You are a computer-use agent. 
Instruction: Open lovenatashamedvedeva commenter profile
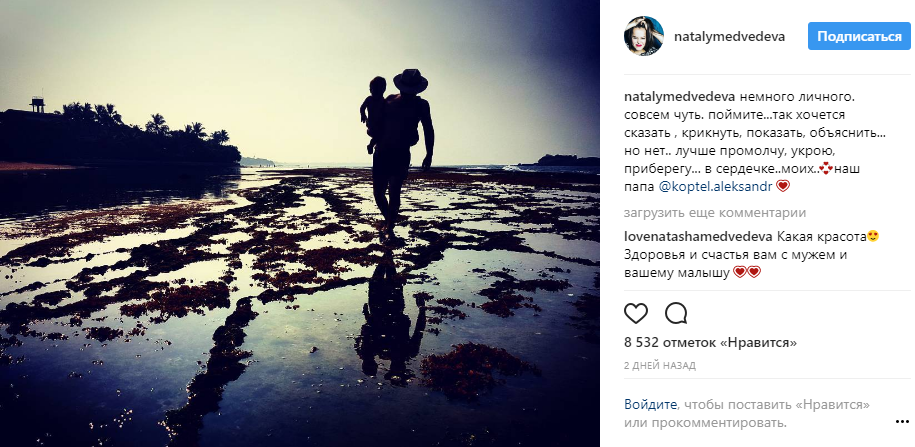coord(699,236)
